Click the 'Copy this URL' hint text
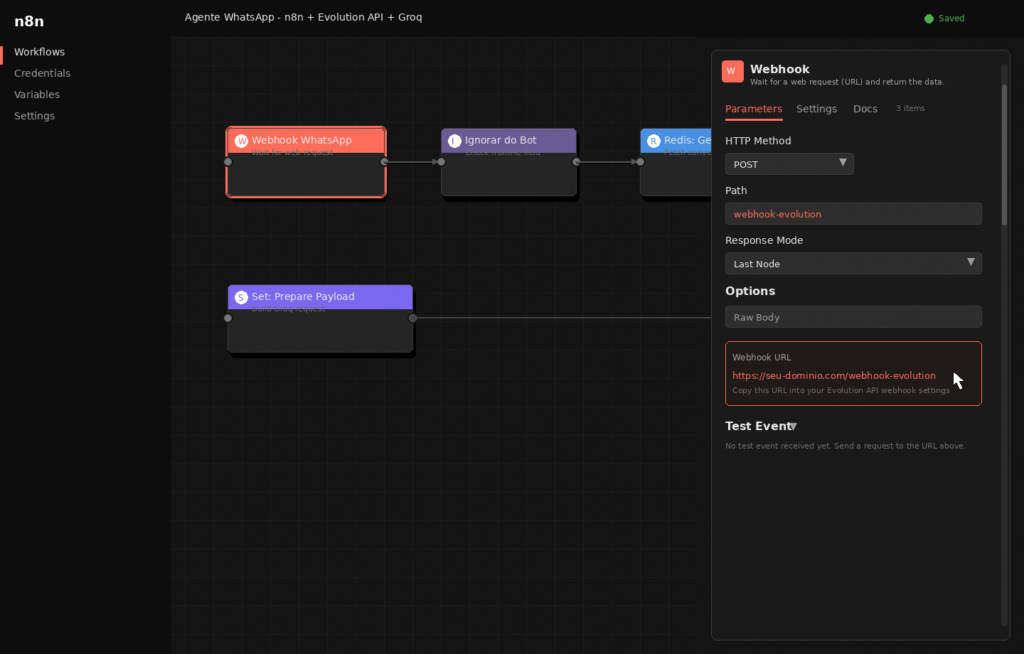This screenshot has height=654, width=1024. coord(840,391)
